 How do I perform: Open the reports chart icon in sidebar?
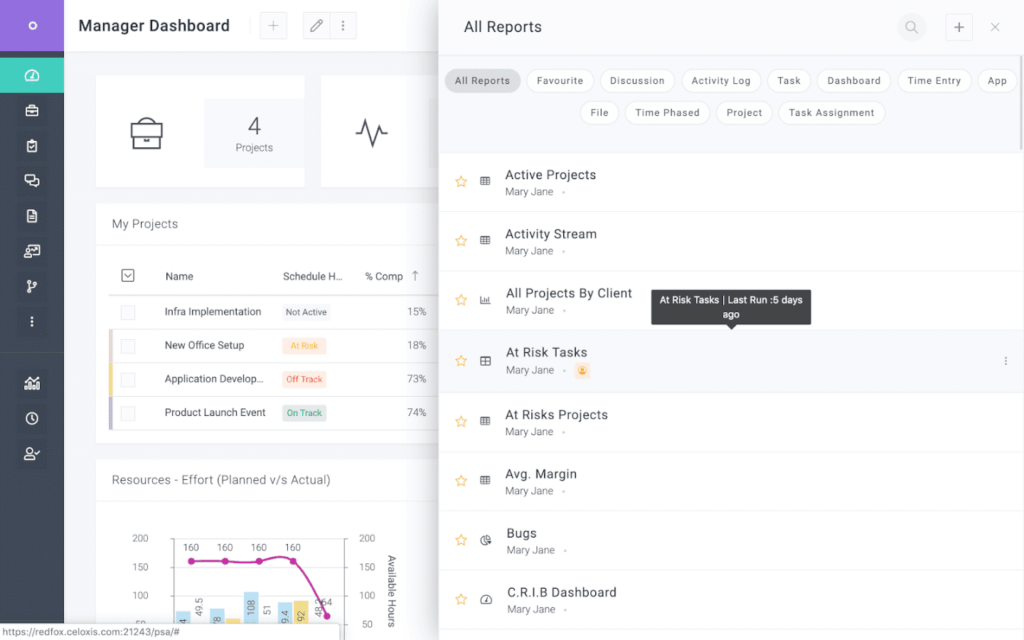tap(31, 383)
